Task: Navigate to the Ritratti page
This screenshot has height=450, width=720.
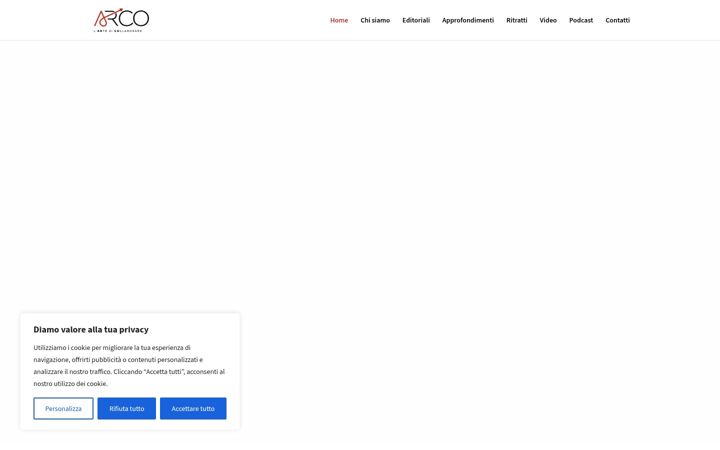Action: pyautogui.click(x=517, y=20)
